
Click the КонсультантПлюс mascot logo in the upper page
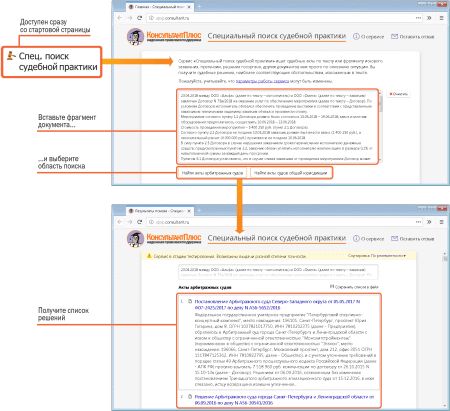coord(135,36)
